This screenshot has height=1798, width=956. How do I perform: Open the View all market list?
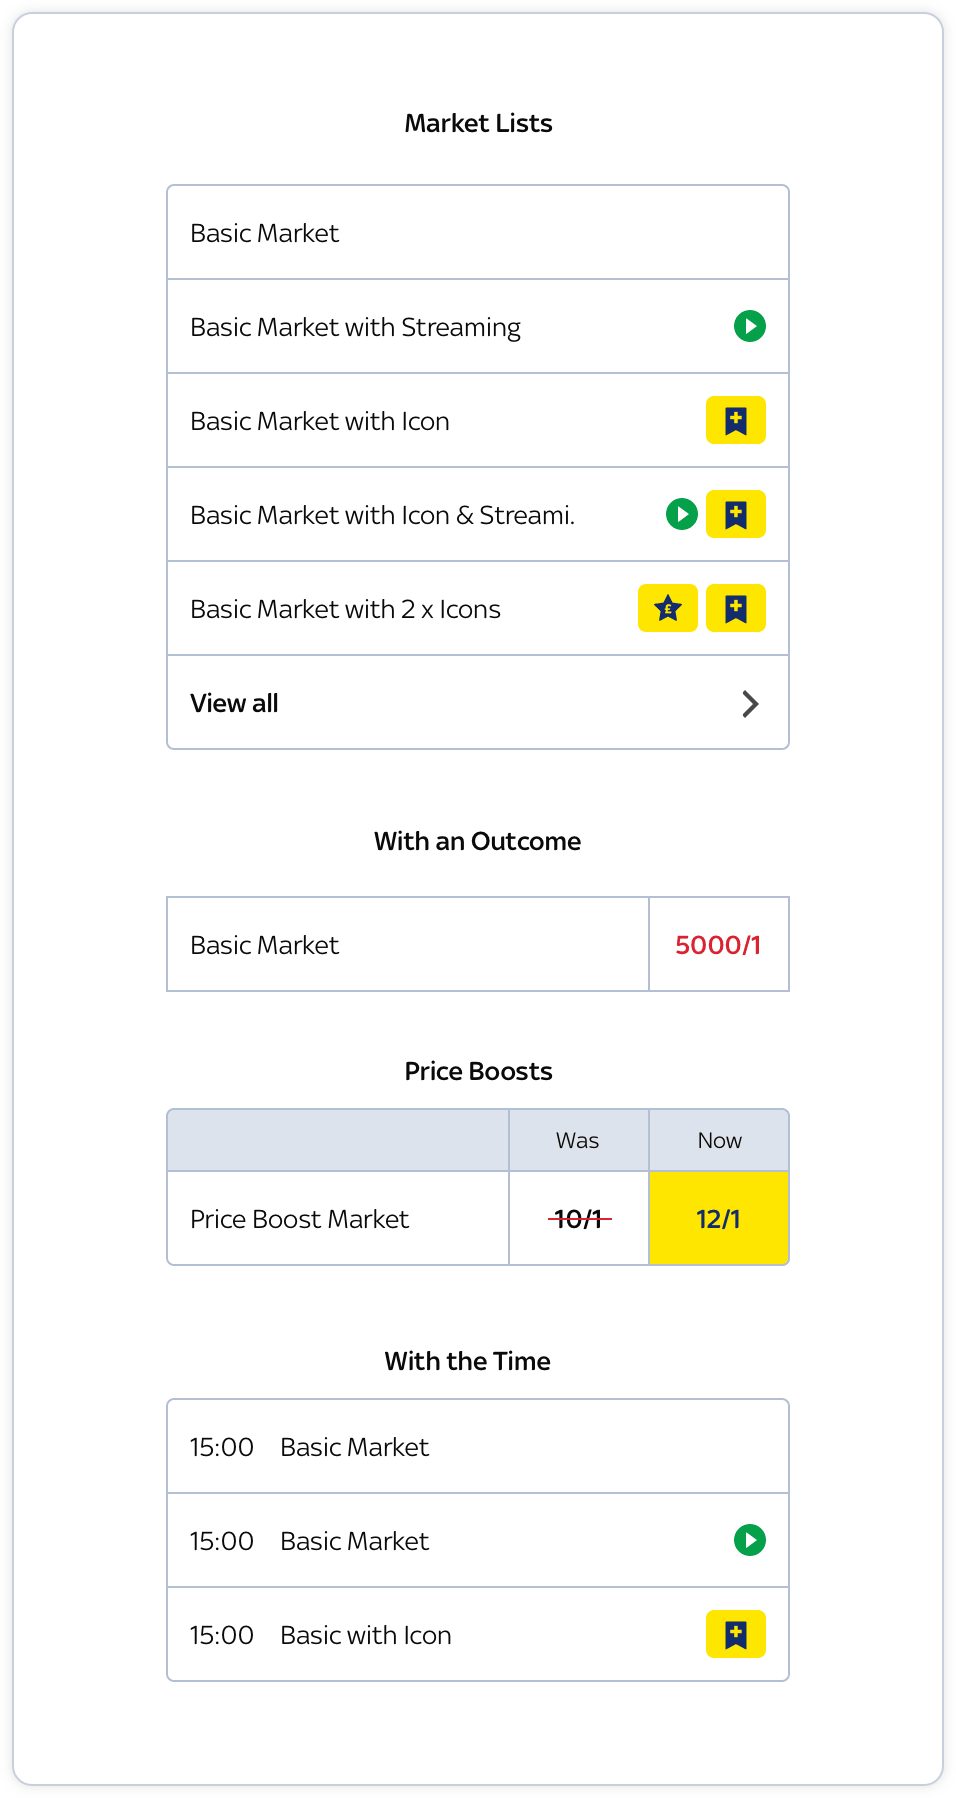pos(234,703)
